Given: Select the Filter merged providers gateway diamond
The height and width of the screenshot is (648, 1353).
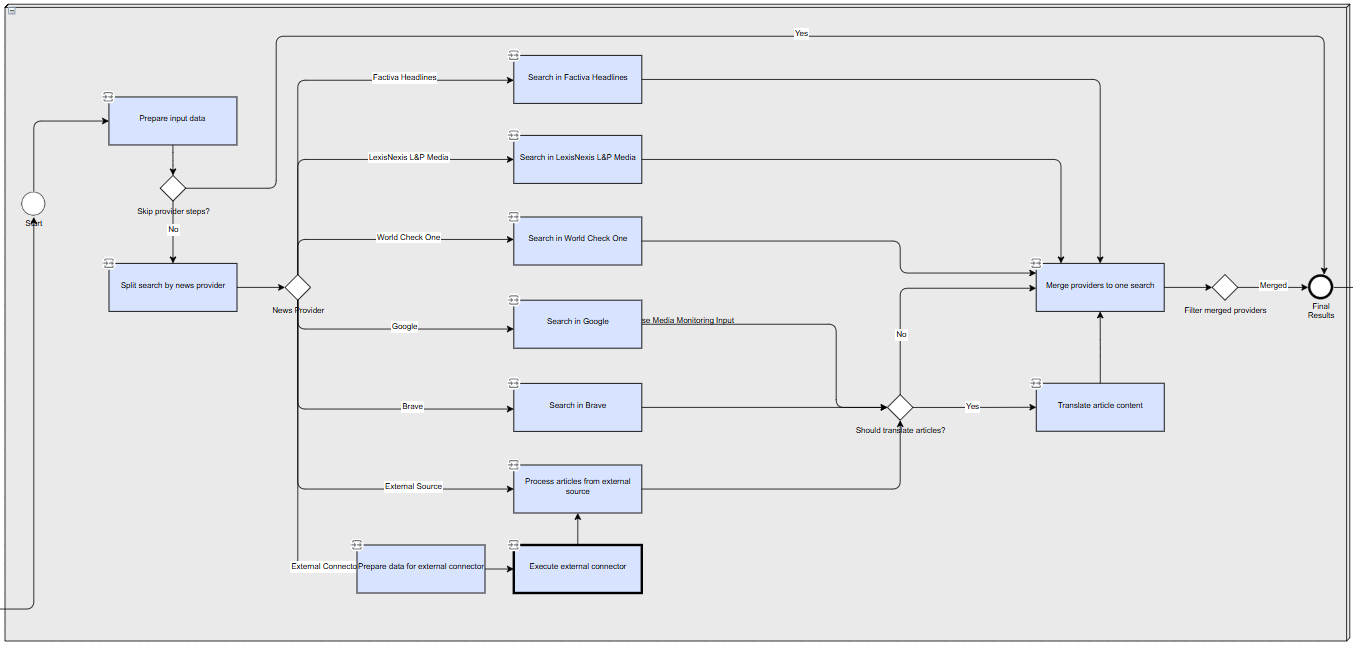Looking at the screenshot, I should (x=1224, y=287).
